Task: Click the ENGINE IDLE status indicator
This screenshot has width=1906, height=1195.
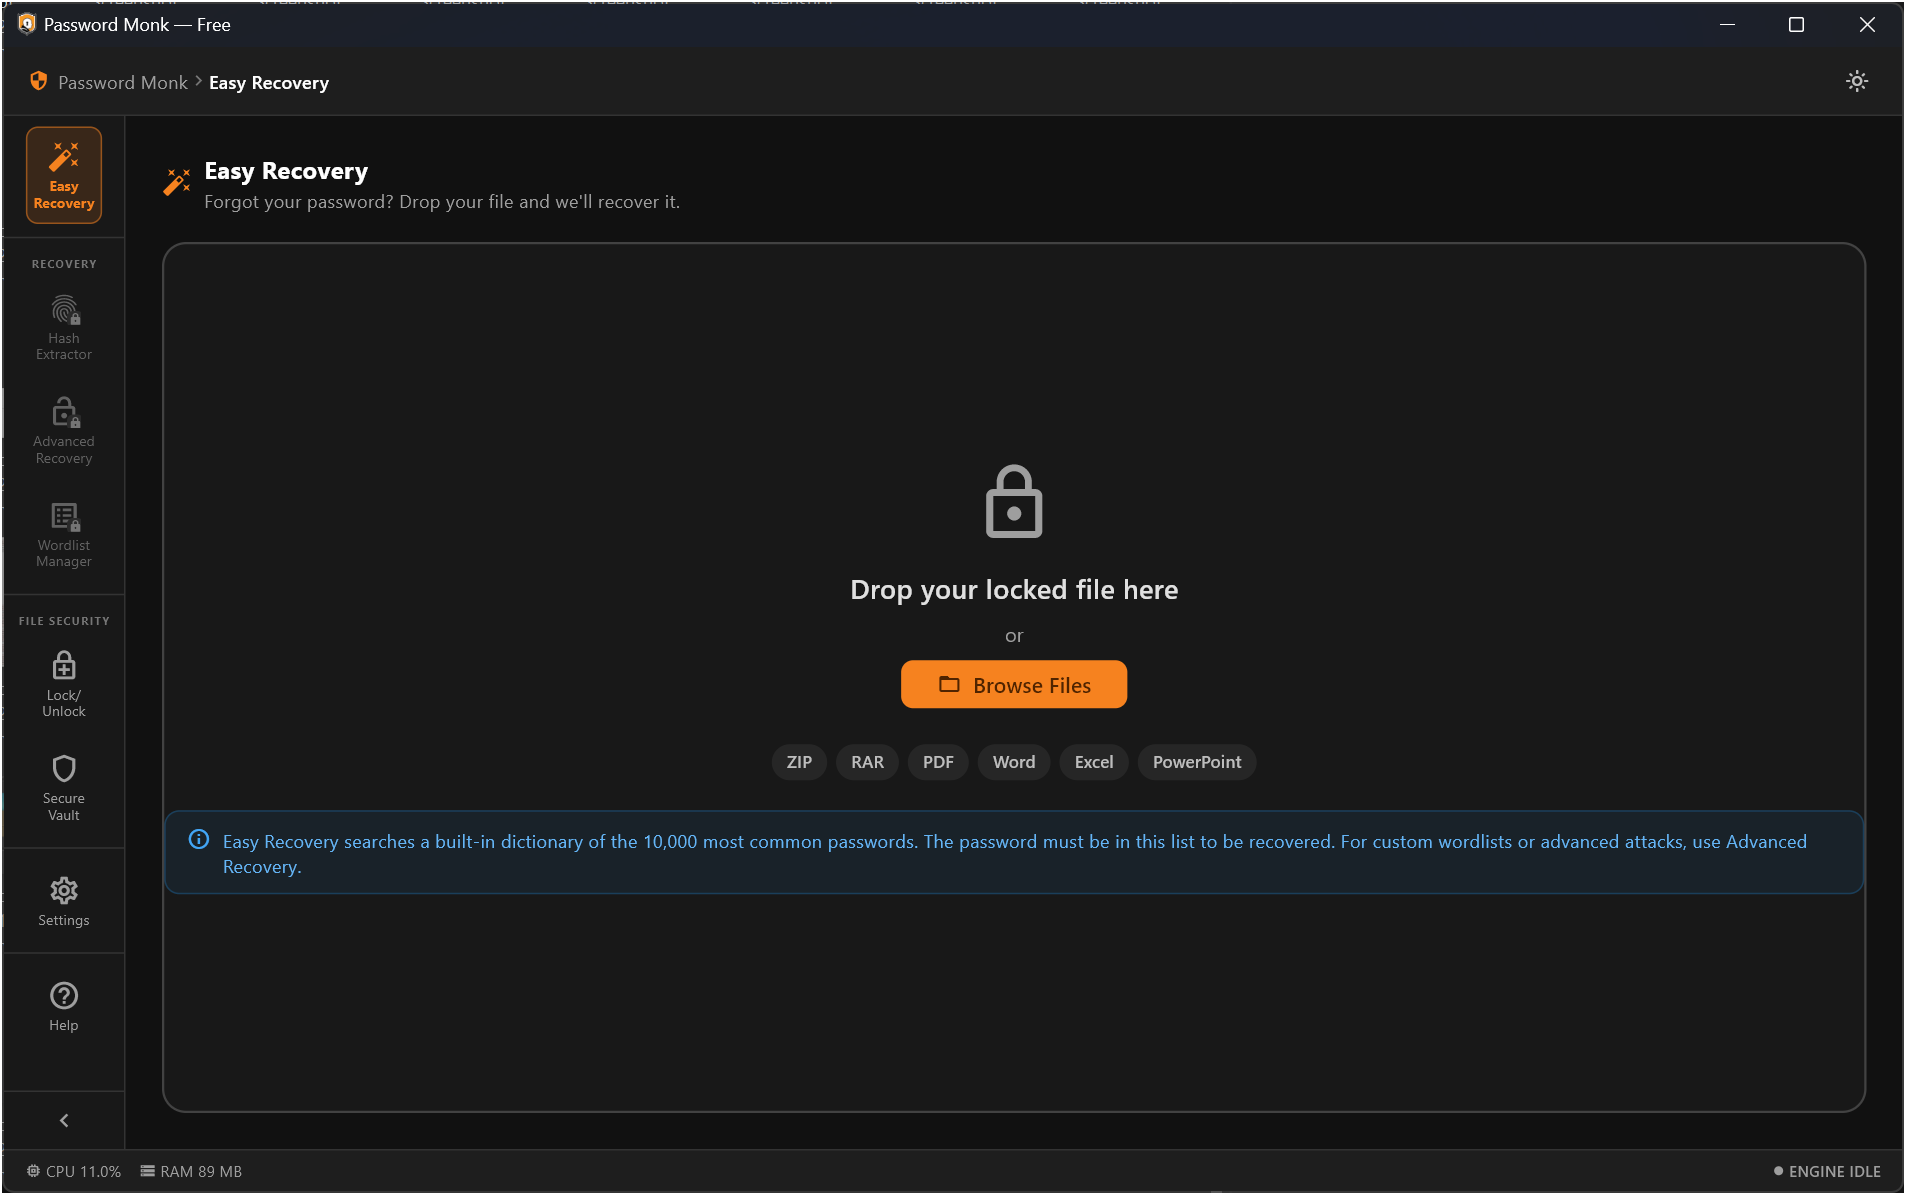Action: click(1827, 1172)
